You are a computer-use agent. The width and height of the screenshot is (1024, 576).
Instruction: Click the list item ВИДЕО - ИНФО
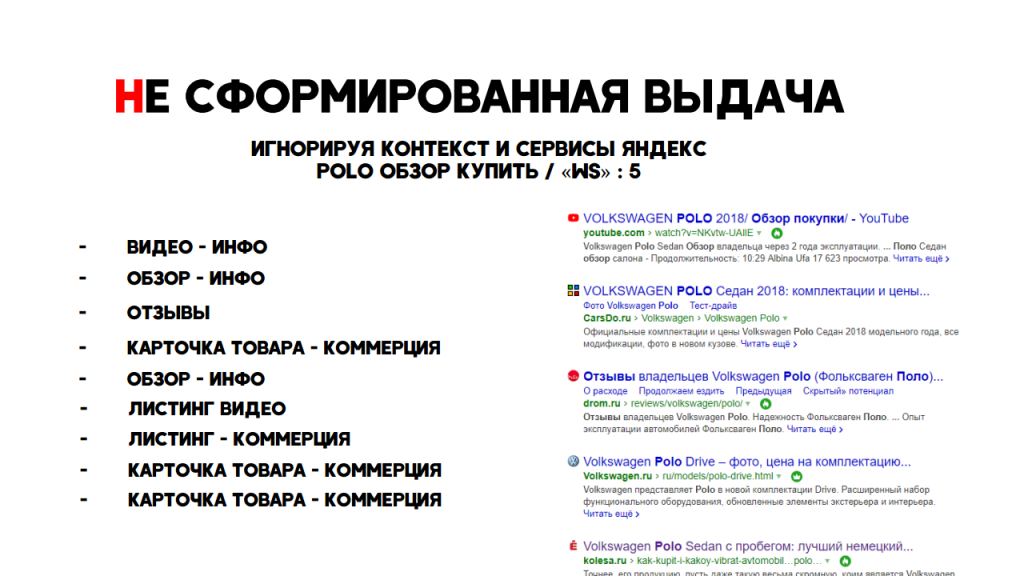(197, 248)
